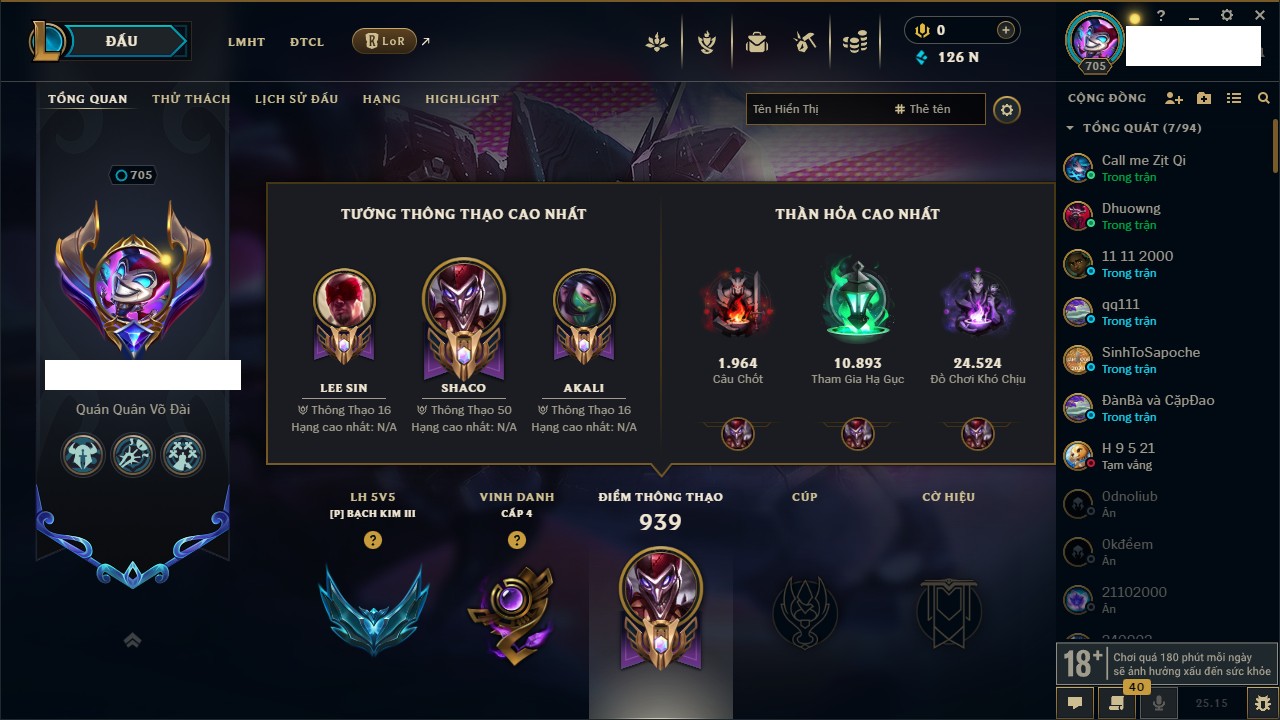The height and width of the screenshot is (720, 1280).
Task: Open the chat bubble icon
Action: click(x=1075, y=703)
